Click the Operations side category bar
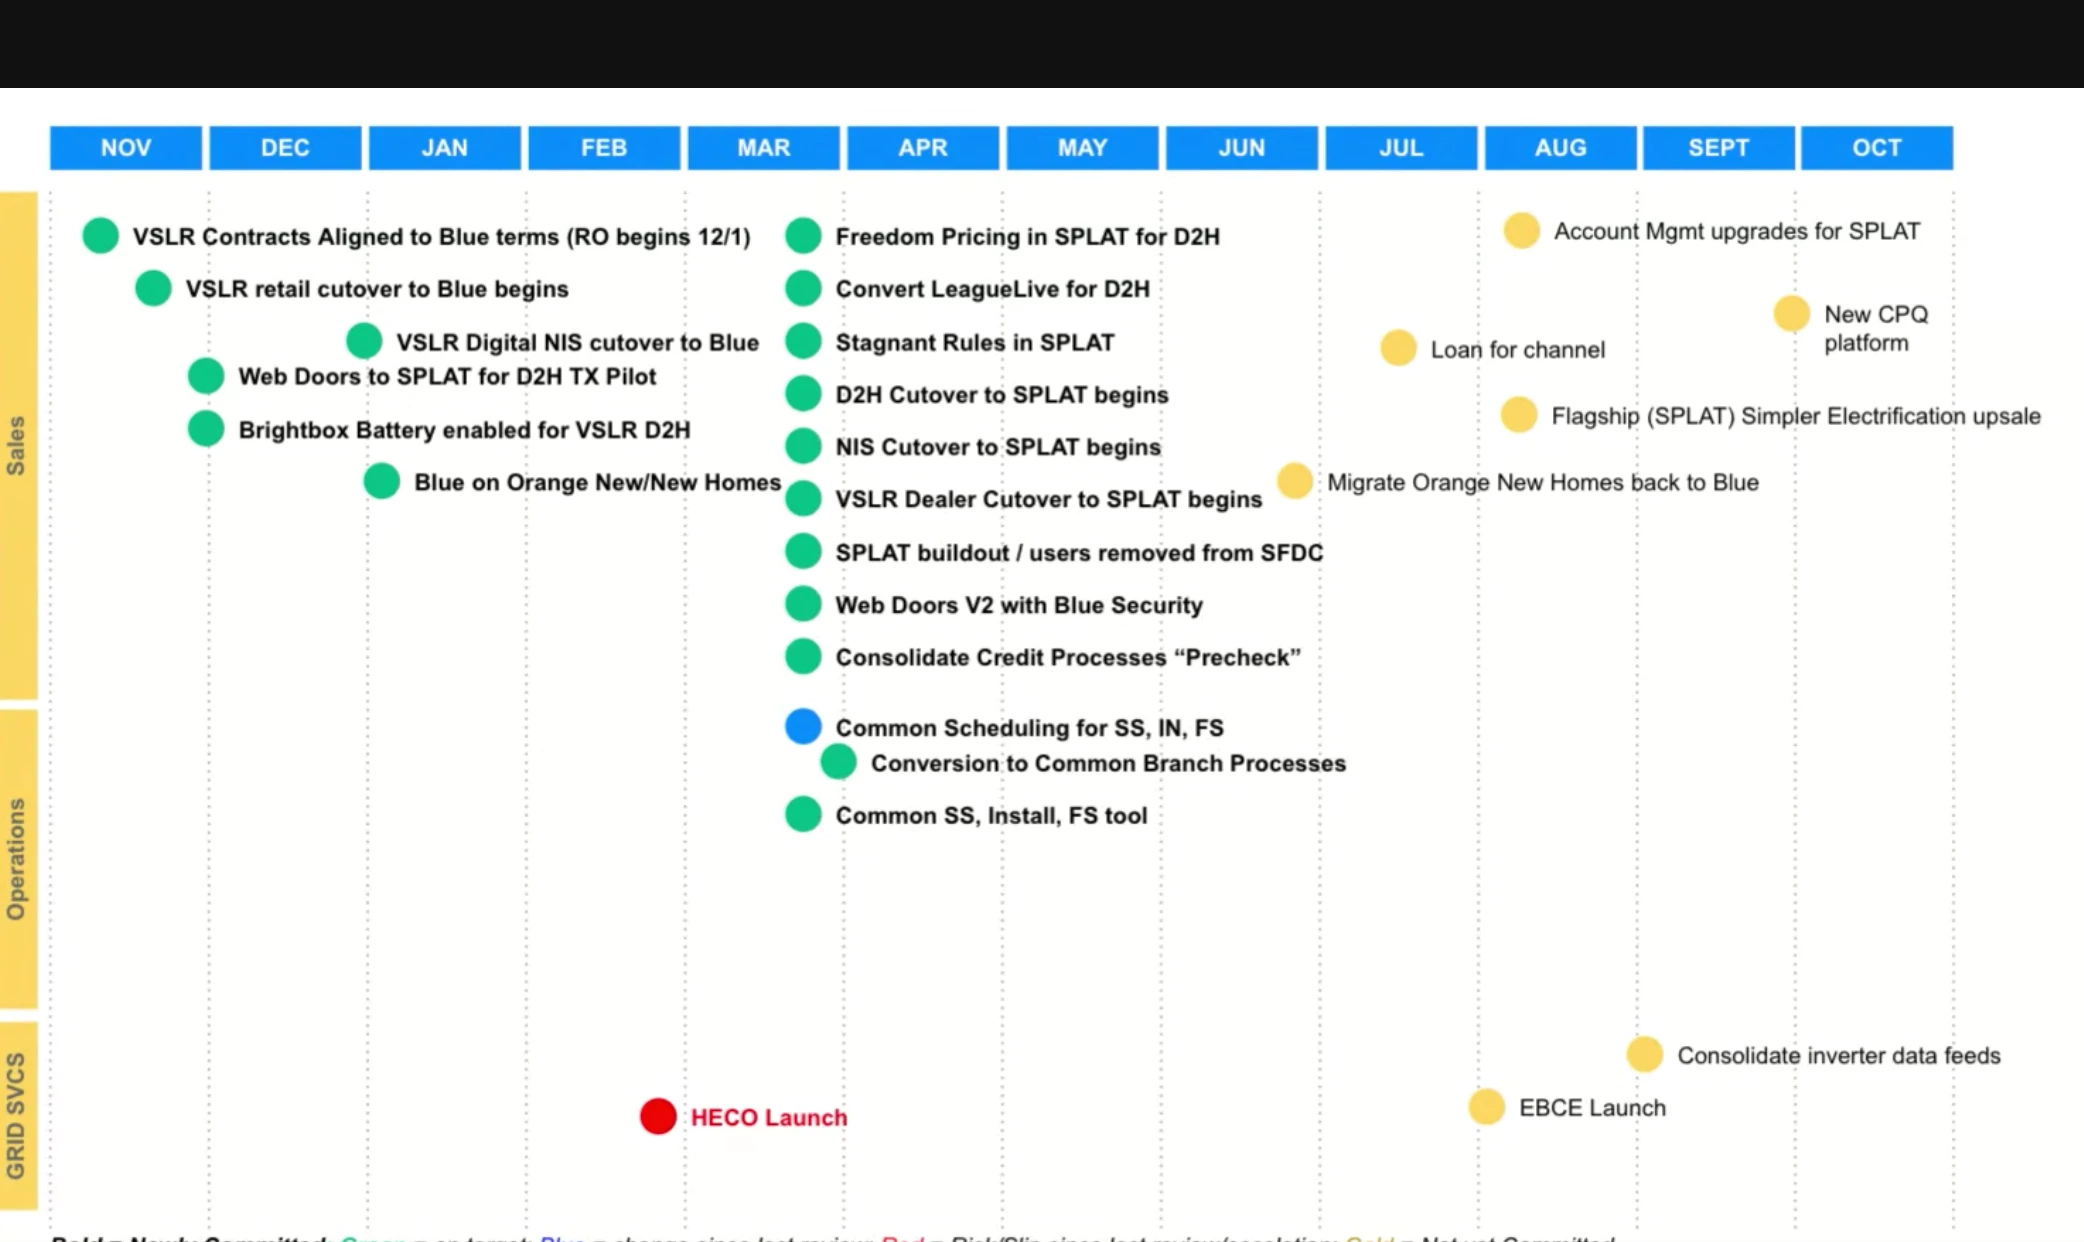Screen dimensions: 2084x1242 point(17,858)
